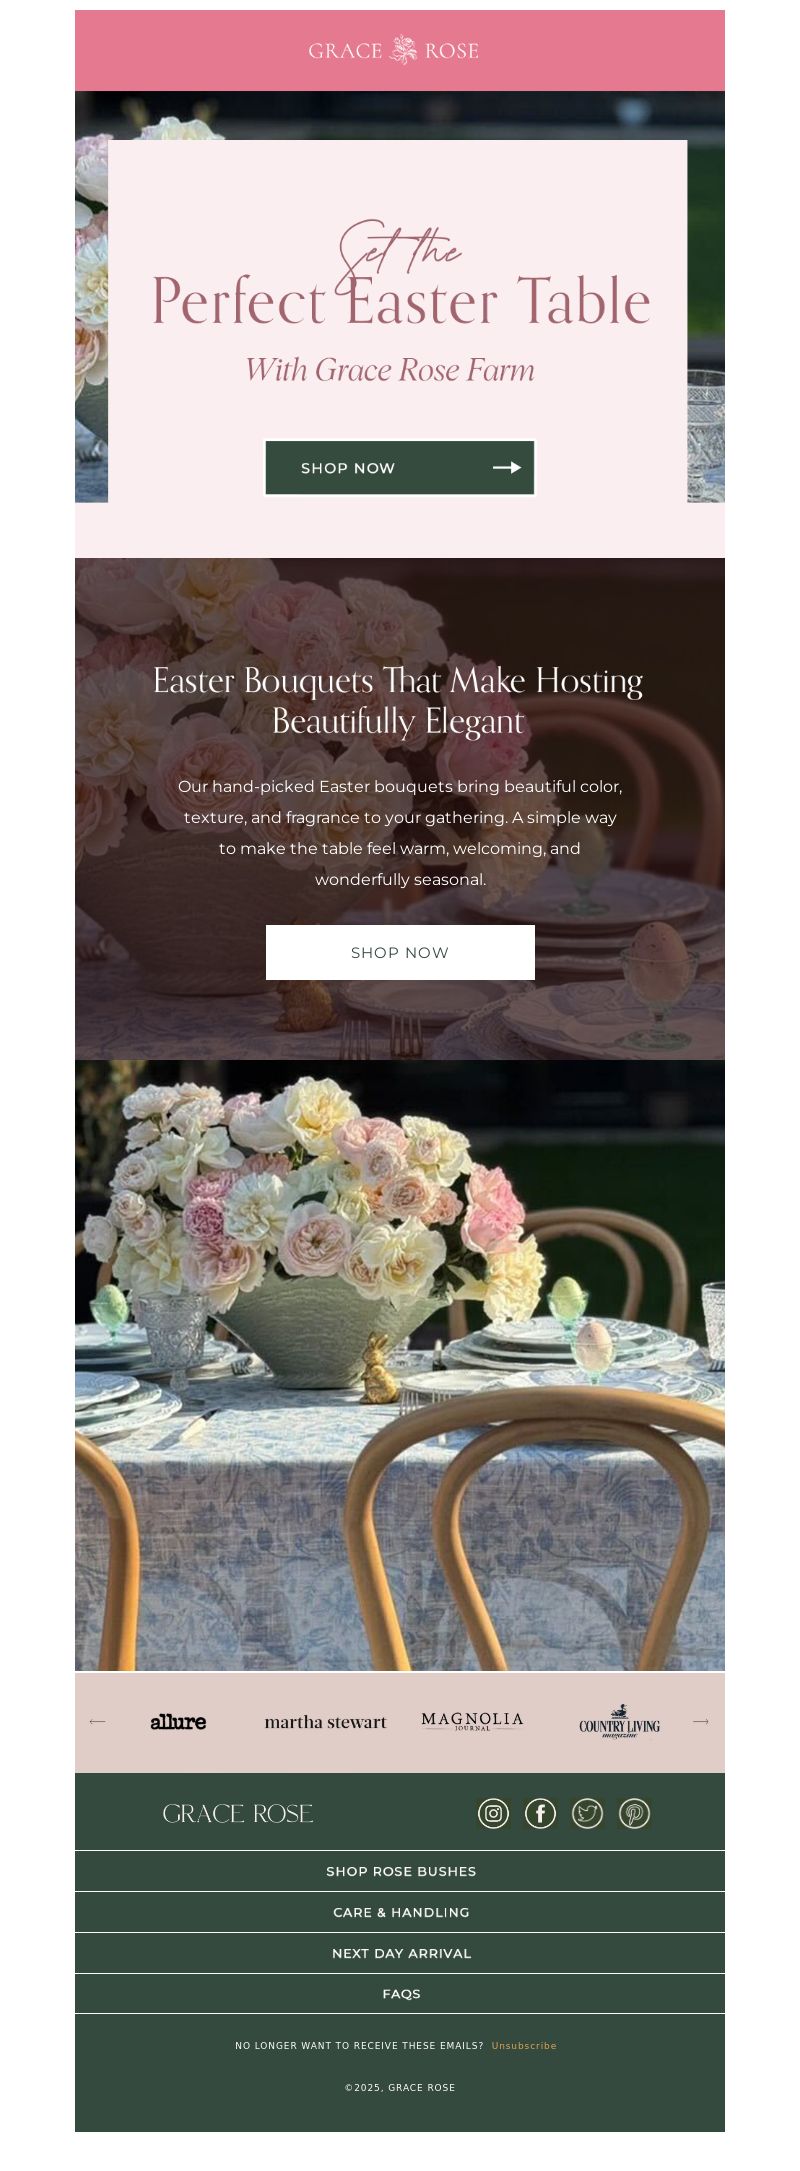This screenshot has height=2171, width=800.
Task: Open the Facebook icon in footer
Action: point(540,1813)
